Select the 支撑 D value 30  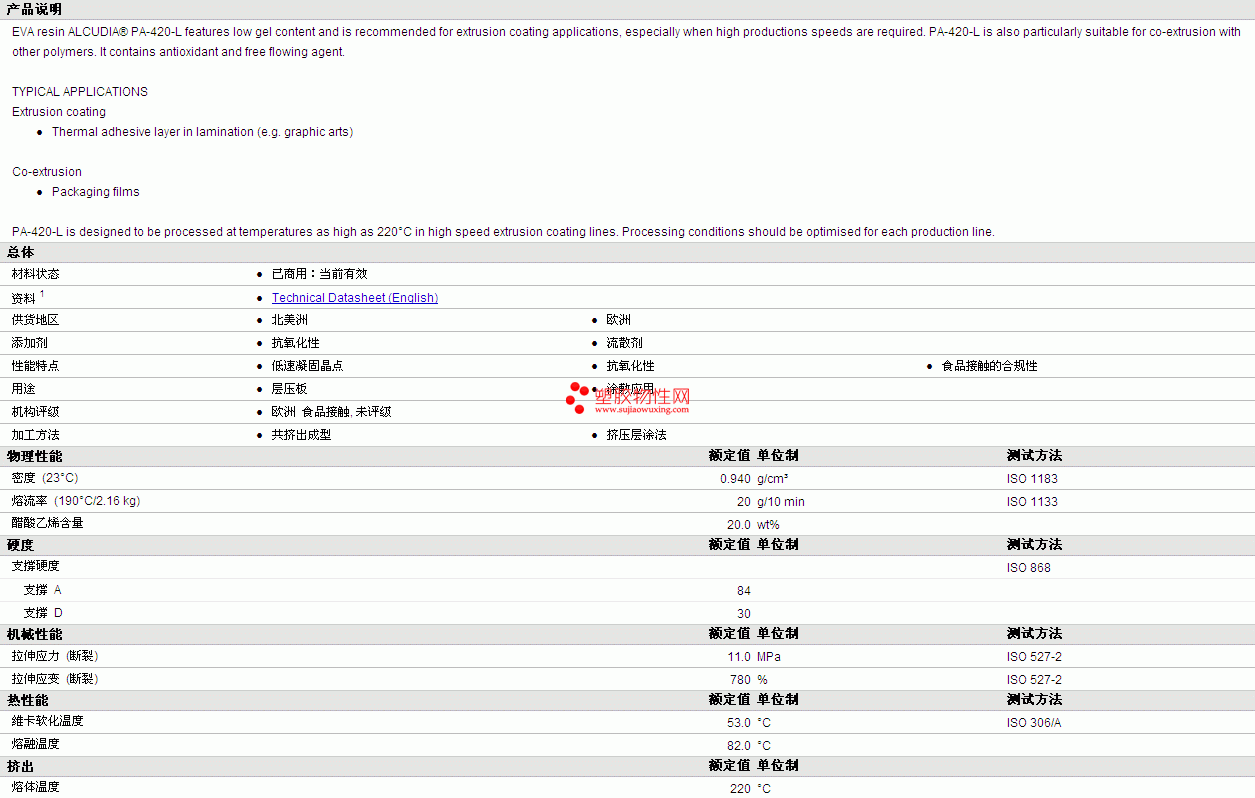point(744,614)
